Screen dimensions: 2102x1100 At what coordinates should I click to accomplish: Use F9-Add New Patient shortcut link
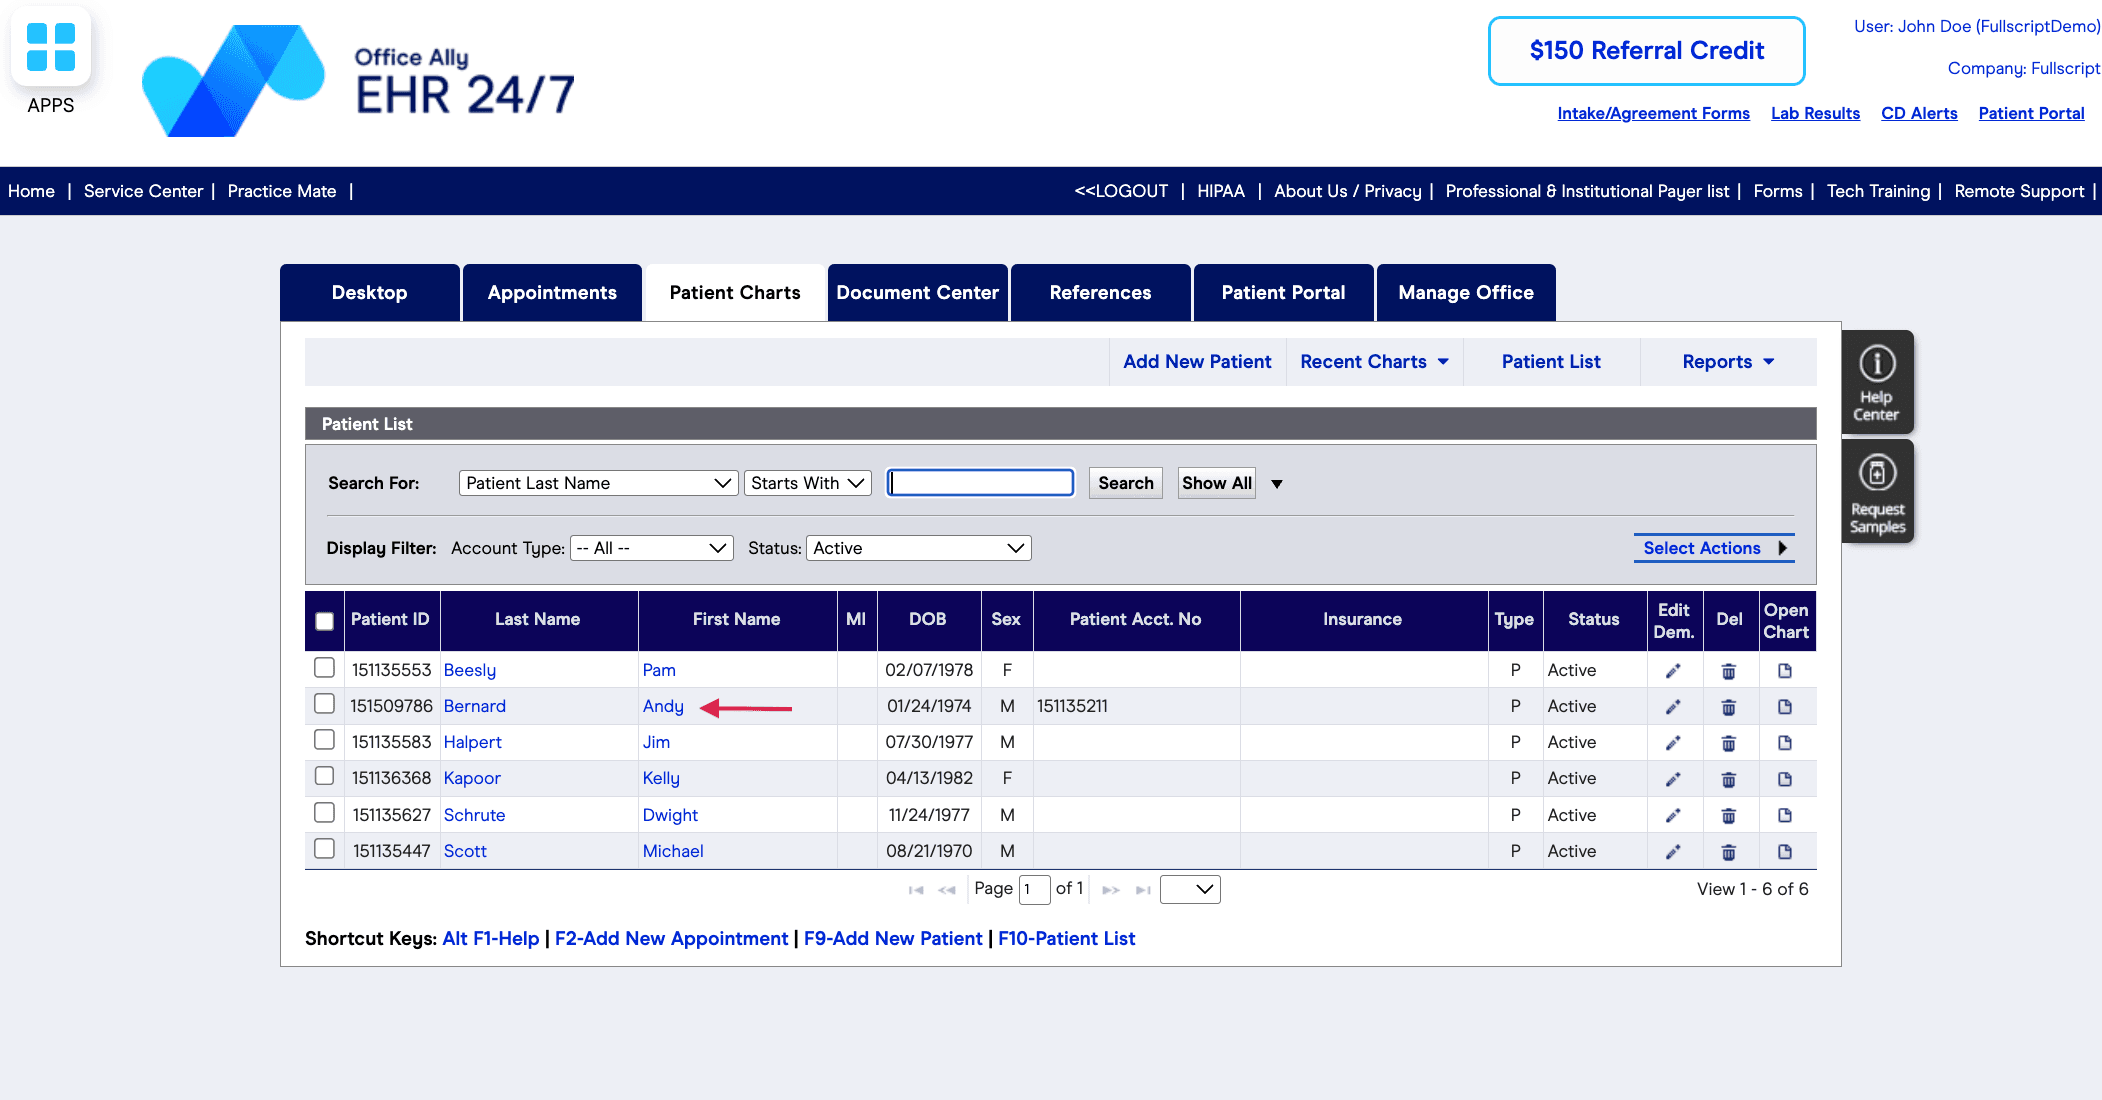coord(893,939)
